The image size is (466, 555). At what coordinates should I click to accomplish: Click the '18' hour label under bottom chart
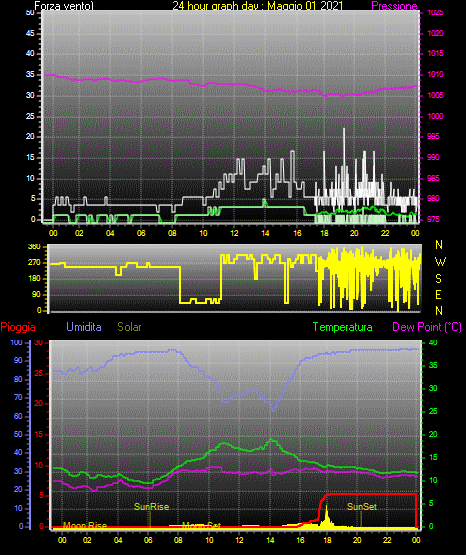[x=327, y=540]
